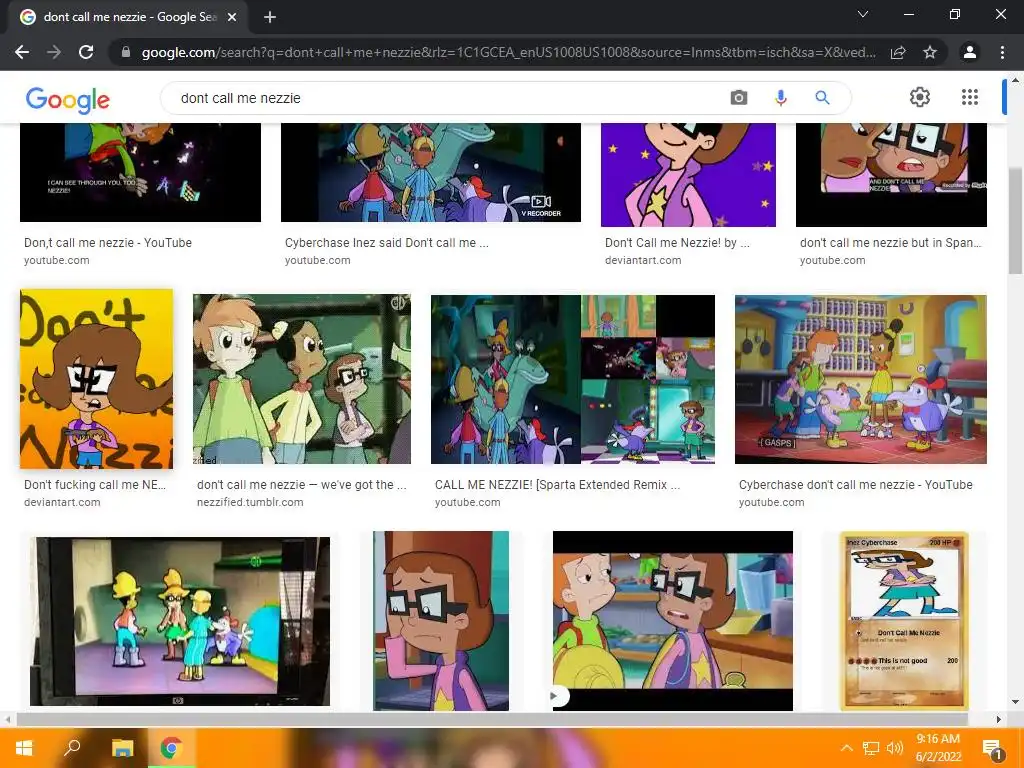Open the three kids tumblr thumbnail
The width and height of the screenshot is (1024, 768).
tap(302, 379)
